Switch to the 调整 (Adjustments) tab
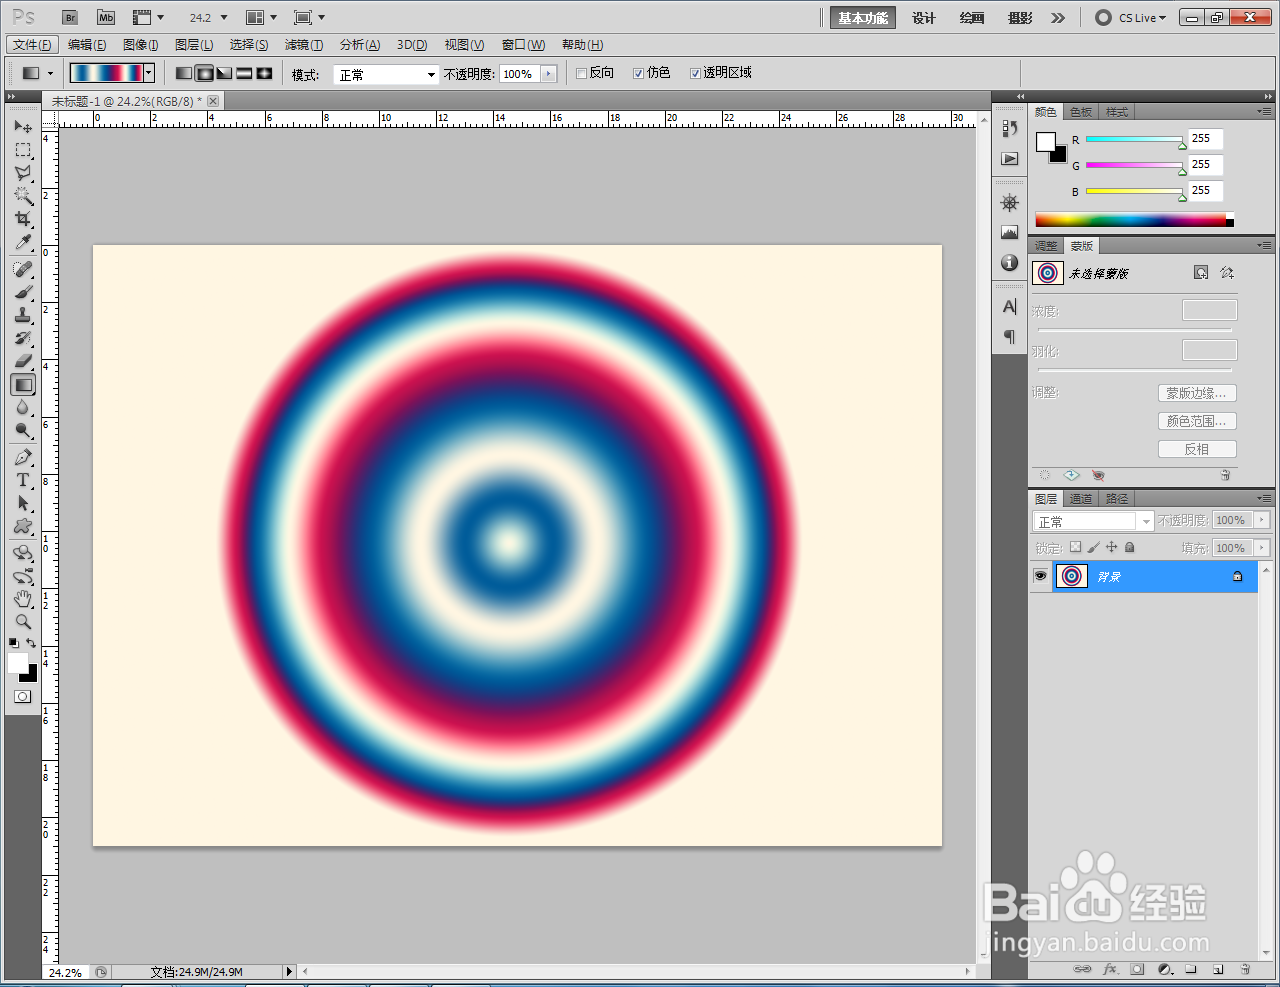The image size is (1280, 987). 1046,246
